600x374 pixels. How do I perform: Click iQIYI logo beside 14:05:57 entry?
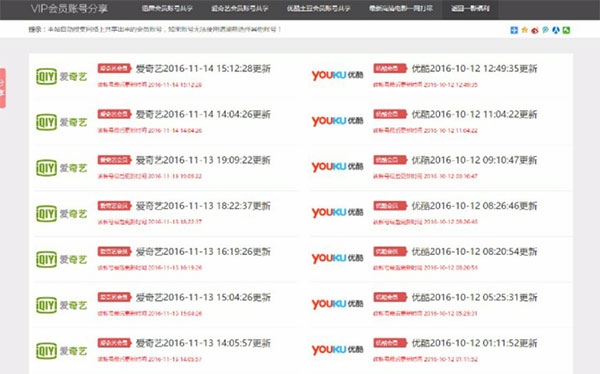(62, 351)
